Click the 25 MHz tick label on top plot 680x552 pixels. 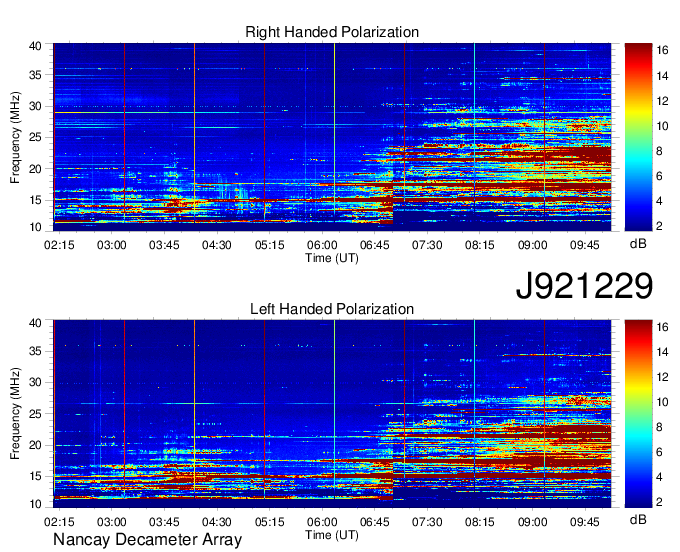(x=35, y=138)
